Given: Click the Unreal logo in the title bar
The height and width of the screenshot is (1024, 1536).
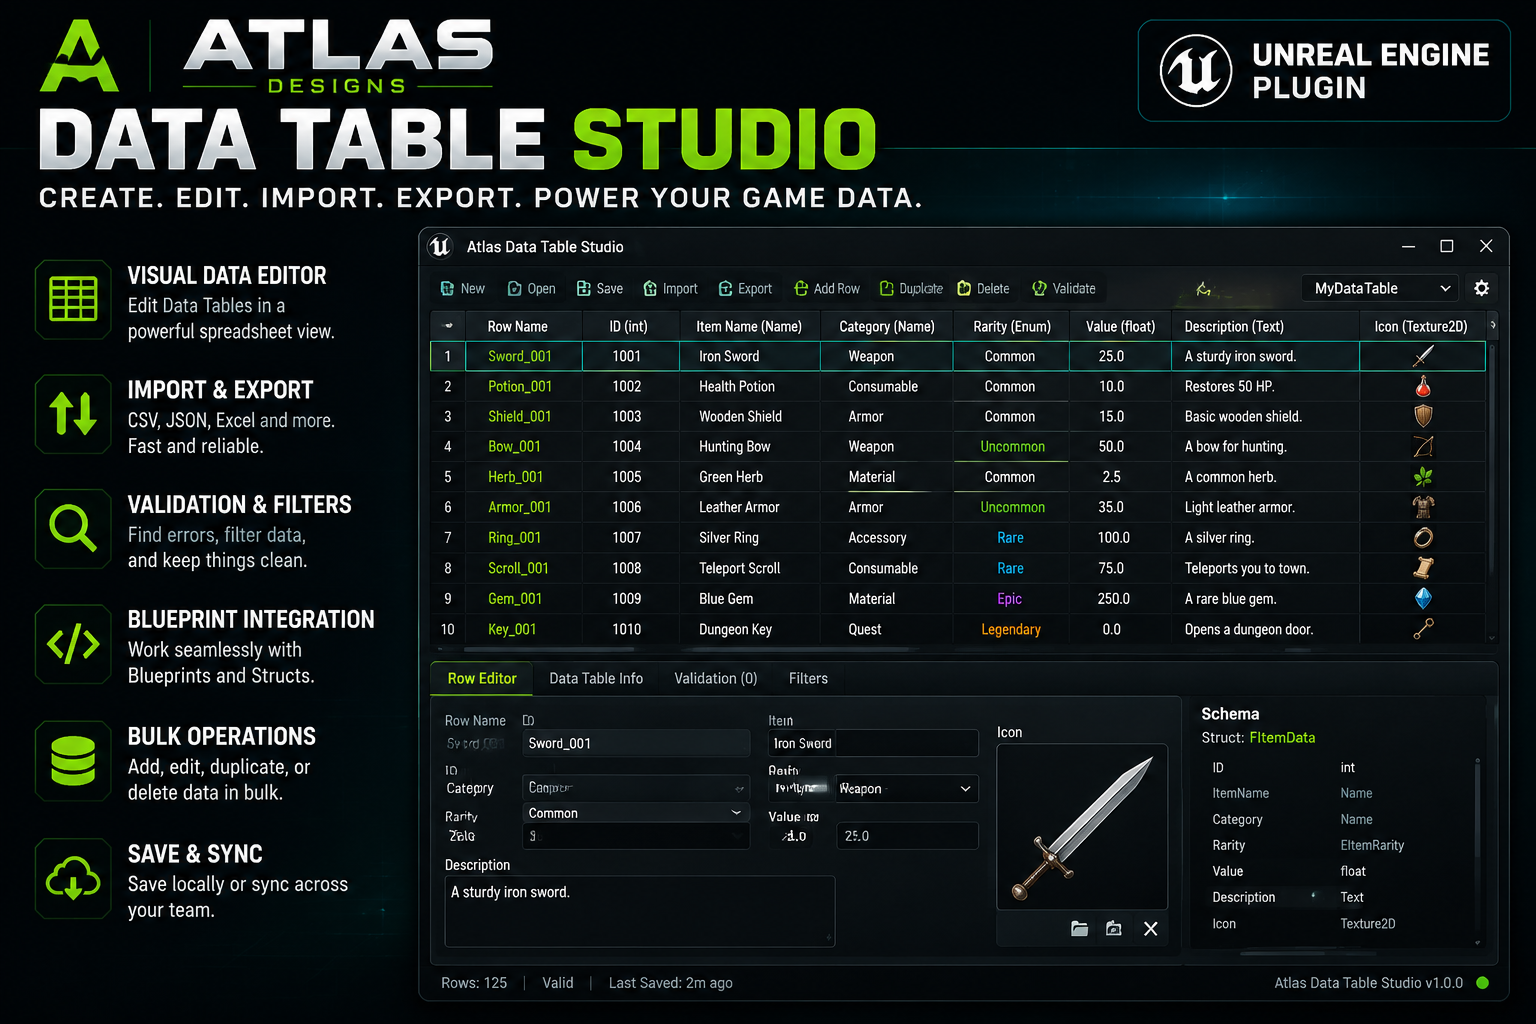Looking at the screenshot, I should (440, 246).
